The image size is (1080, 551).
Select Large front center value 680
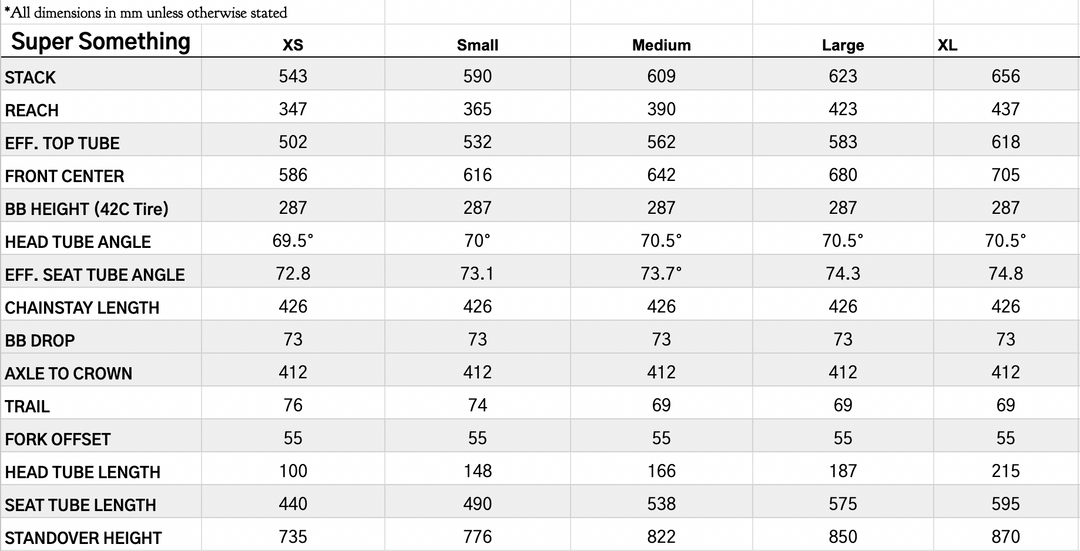point(843,175)
